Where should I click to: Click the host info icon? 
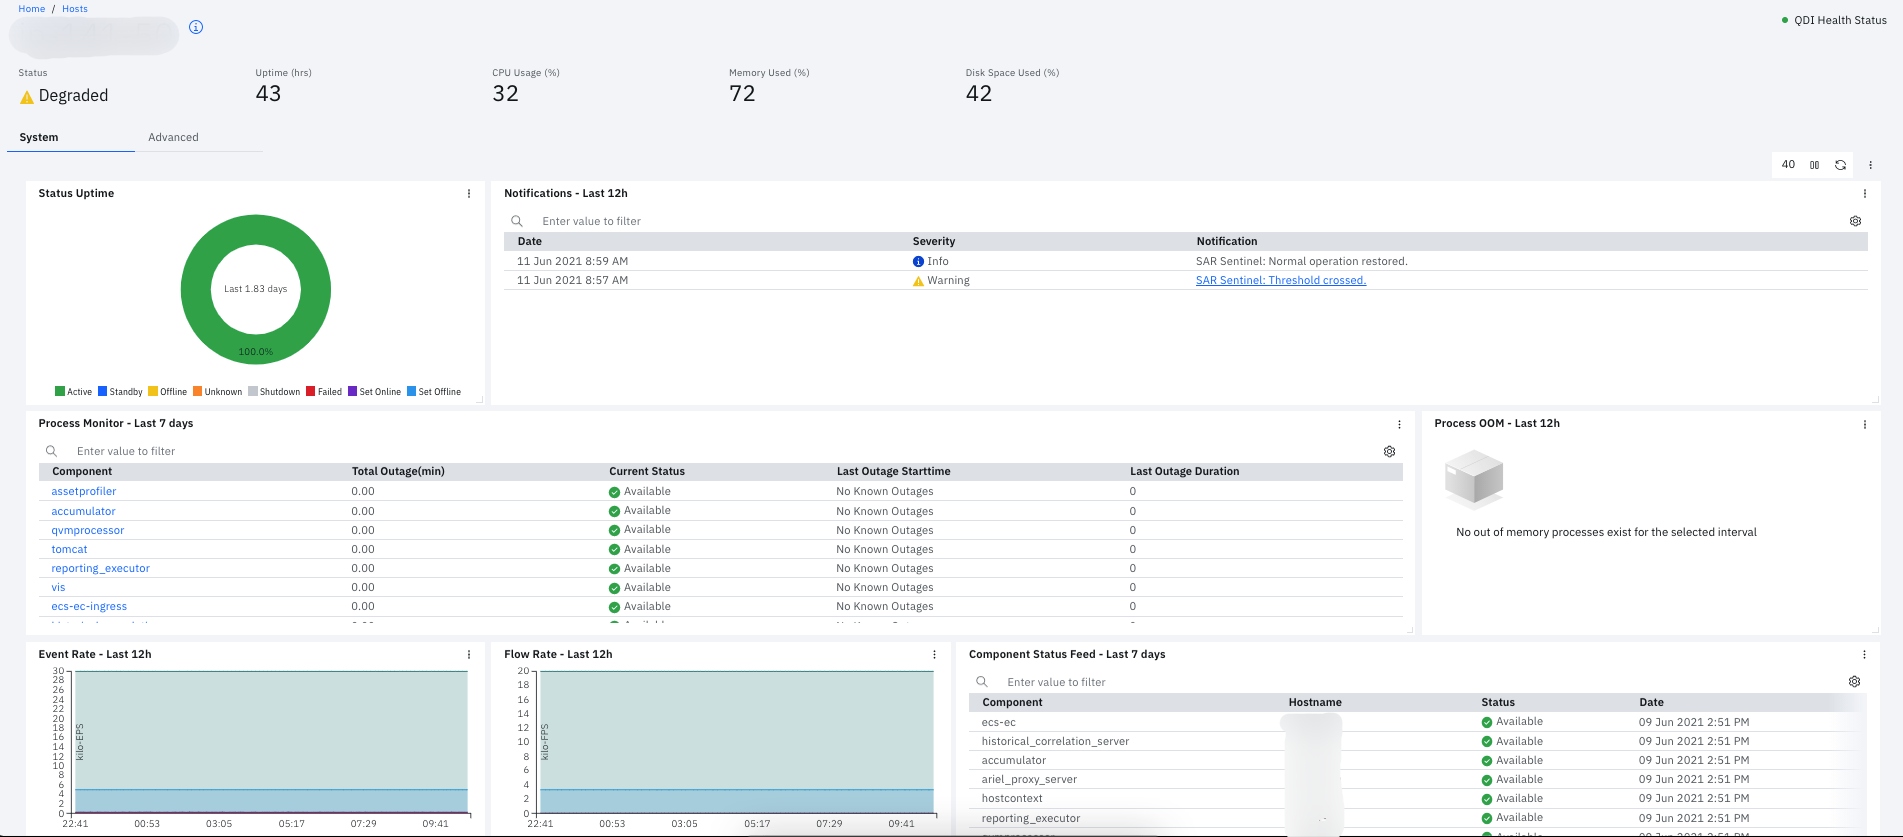196,27
